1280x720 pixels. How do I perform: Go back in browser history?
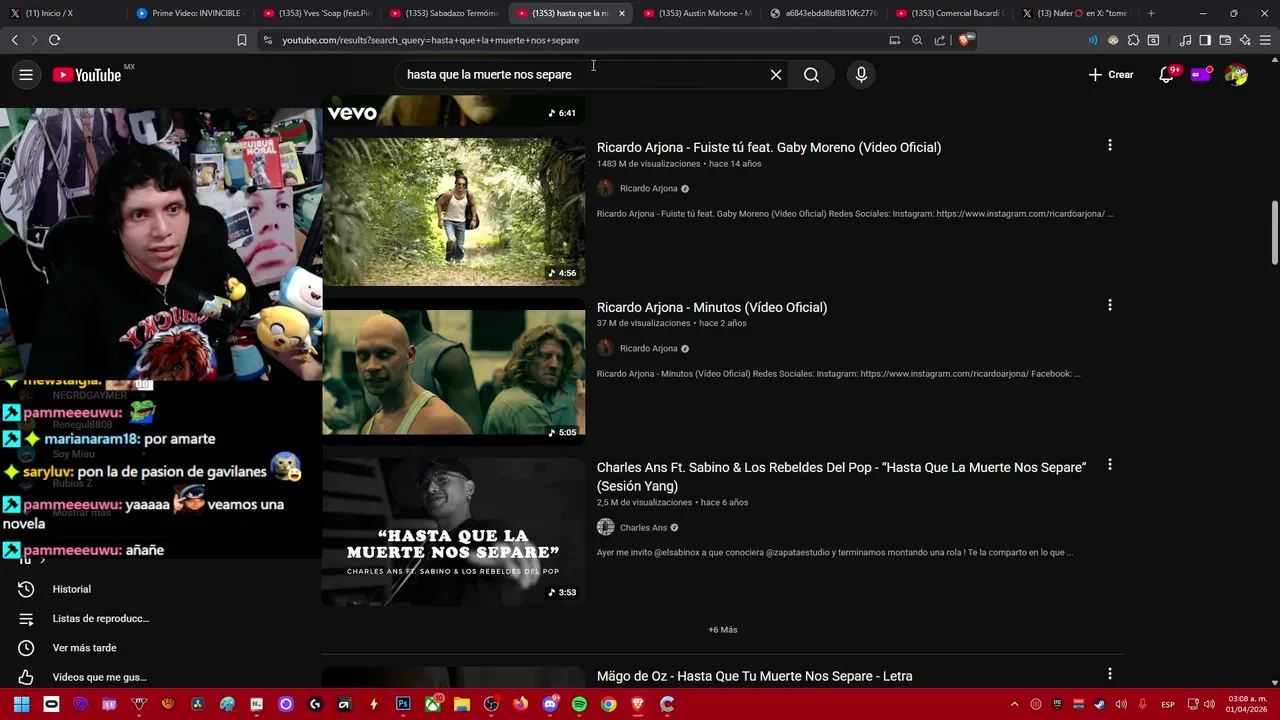[x=14, y=40]
